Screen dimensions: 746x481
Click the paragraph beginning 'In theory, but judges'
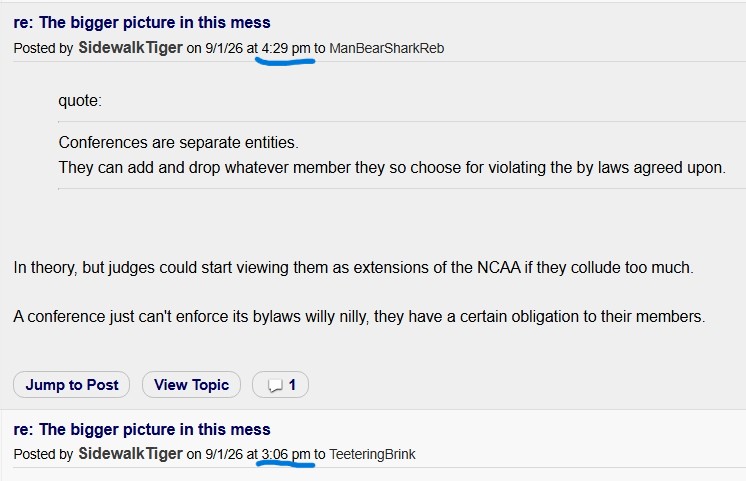353,267
